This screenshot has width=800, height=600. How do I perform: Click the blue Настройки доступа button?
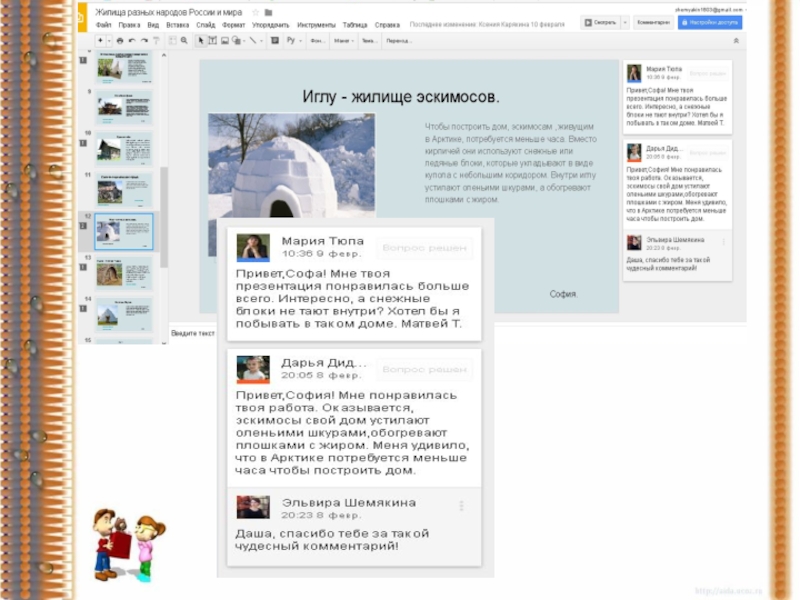tap(710, 22)
